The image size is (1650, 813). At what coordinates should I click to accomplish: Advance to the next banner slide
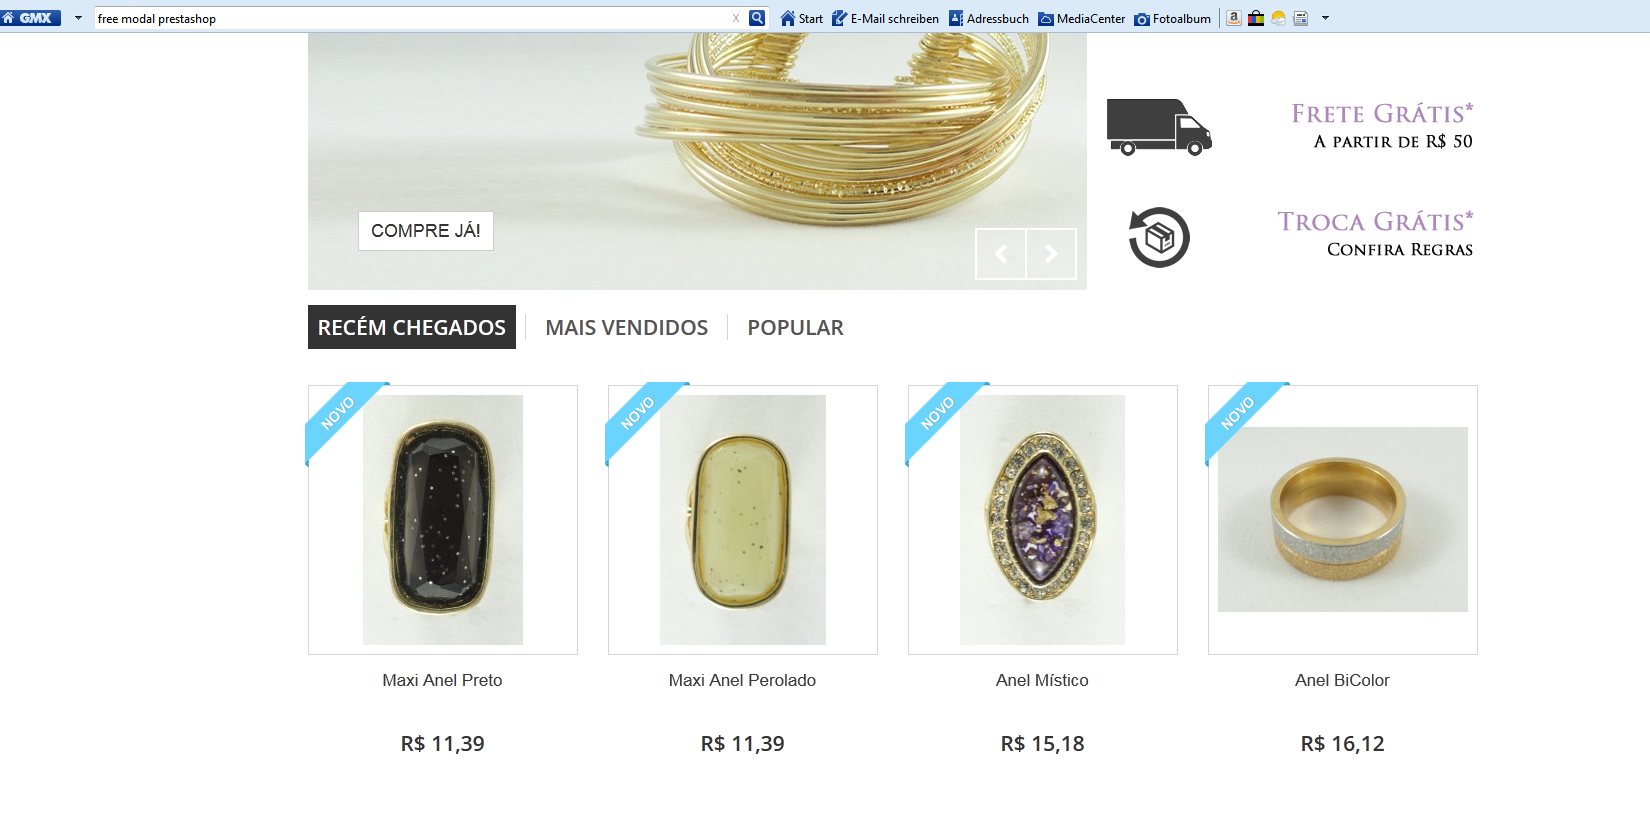tap(1051, 254)
